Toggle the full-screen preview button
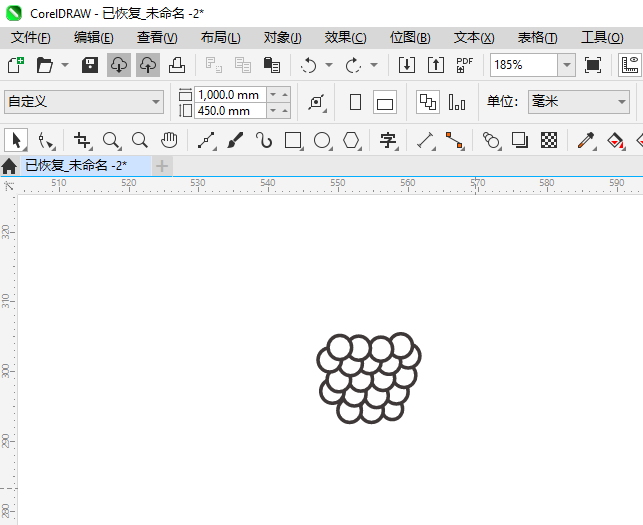 point(593,65)
